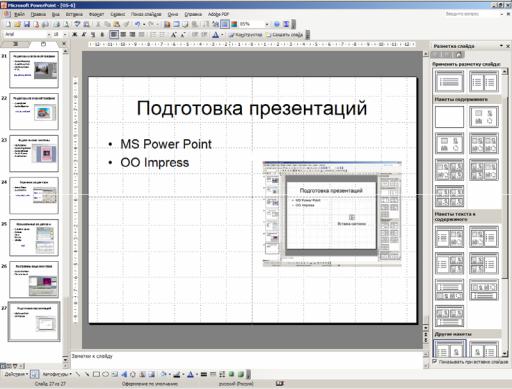Toggle show-when-inserting-slides checkbox
The image size is (512, 389).
(x=434, y=361)
